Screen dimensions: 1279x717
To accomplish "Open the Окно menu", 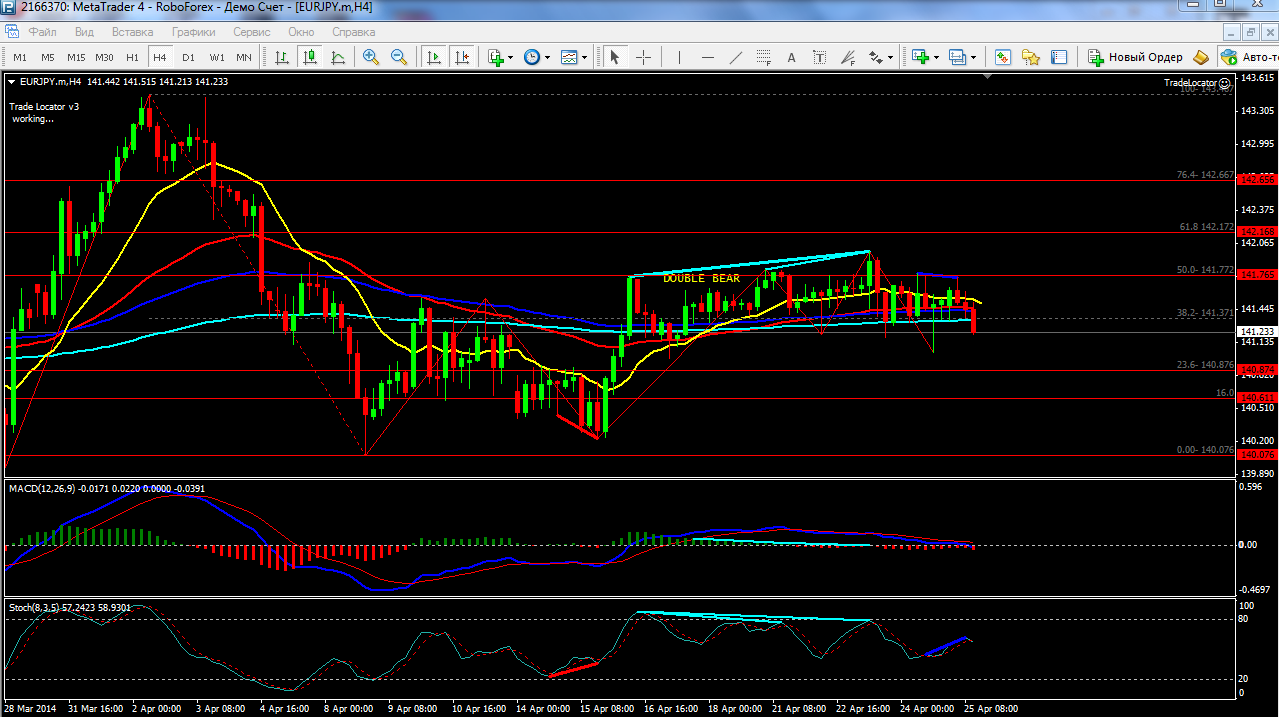I will click(301, 31).
